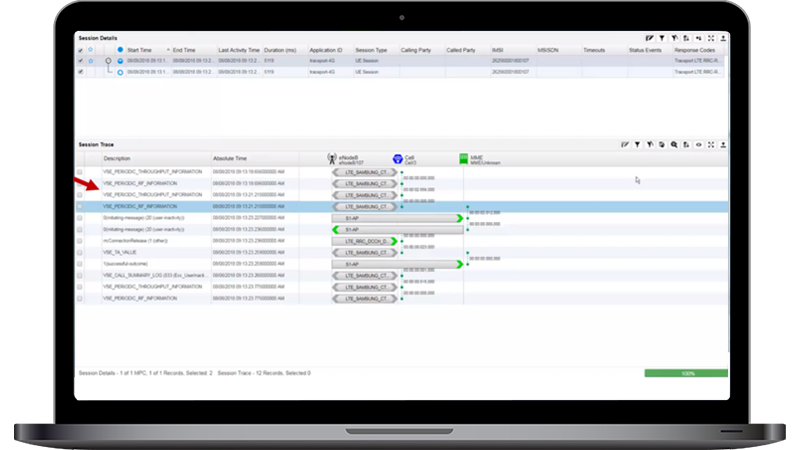Sort by the End Time column header
The height and width of the screenshot is (450, 800).
tap(184, 49)
